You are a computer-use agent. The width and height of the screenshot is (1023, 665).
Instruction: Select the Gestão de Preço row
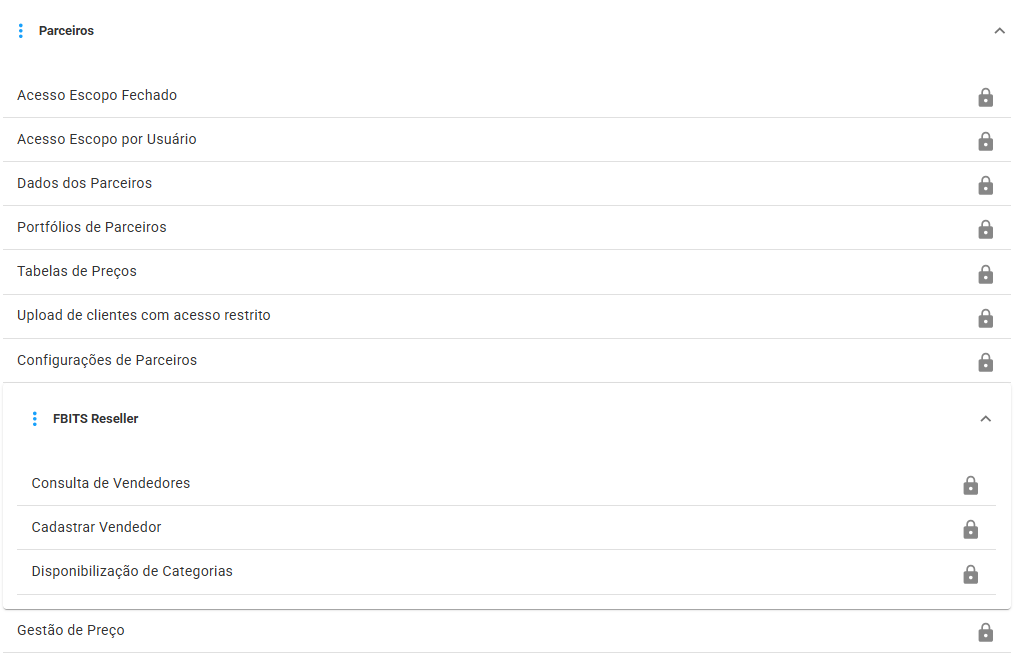click(x=507, y=630)
